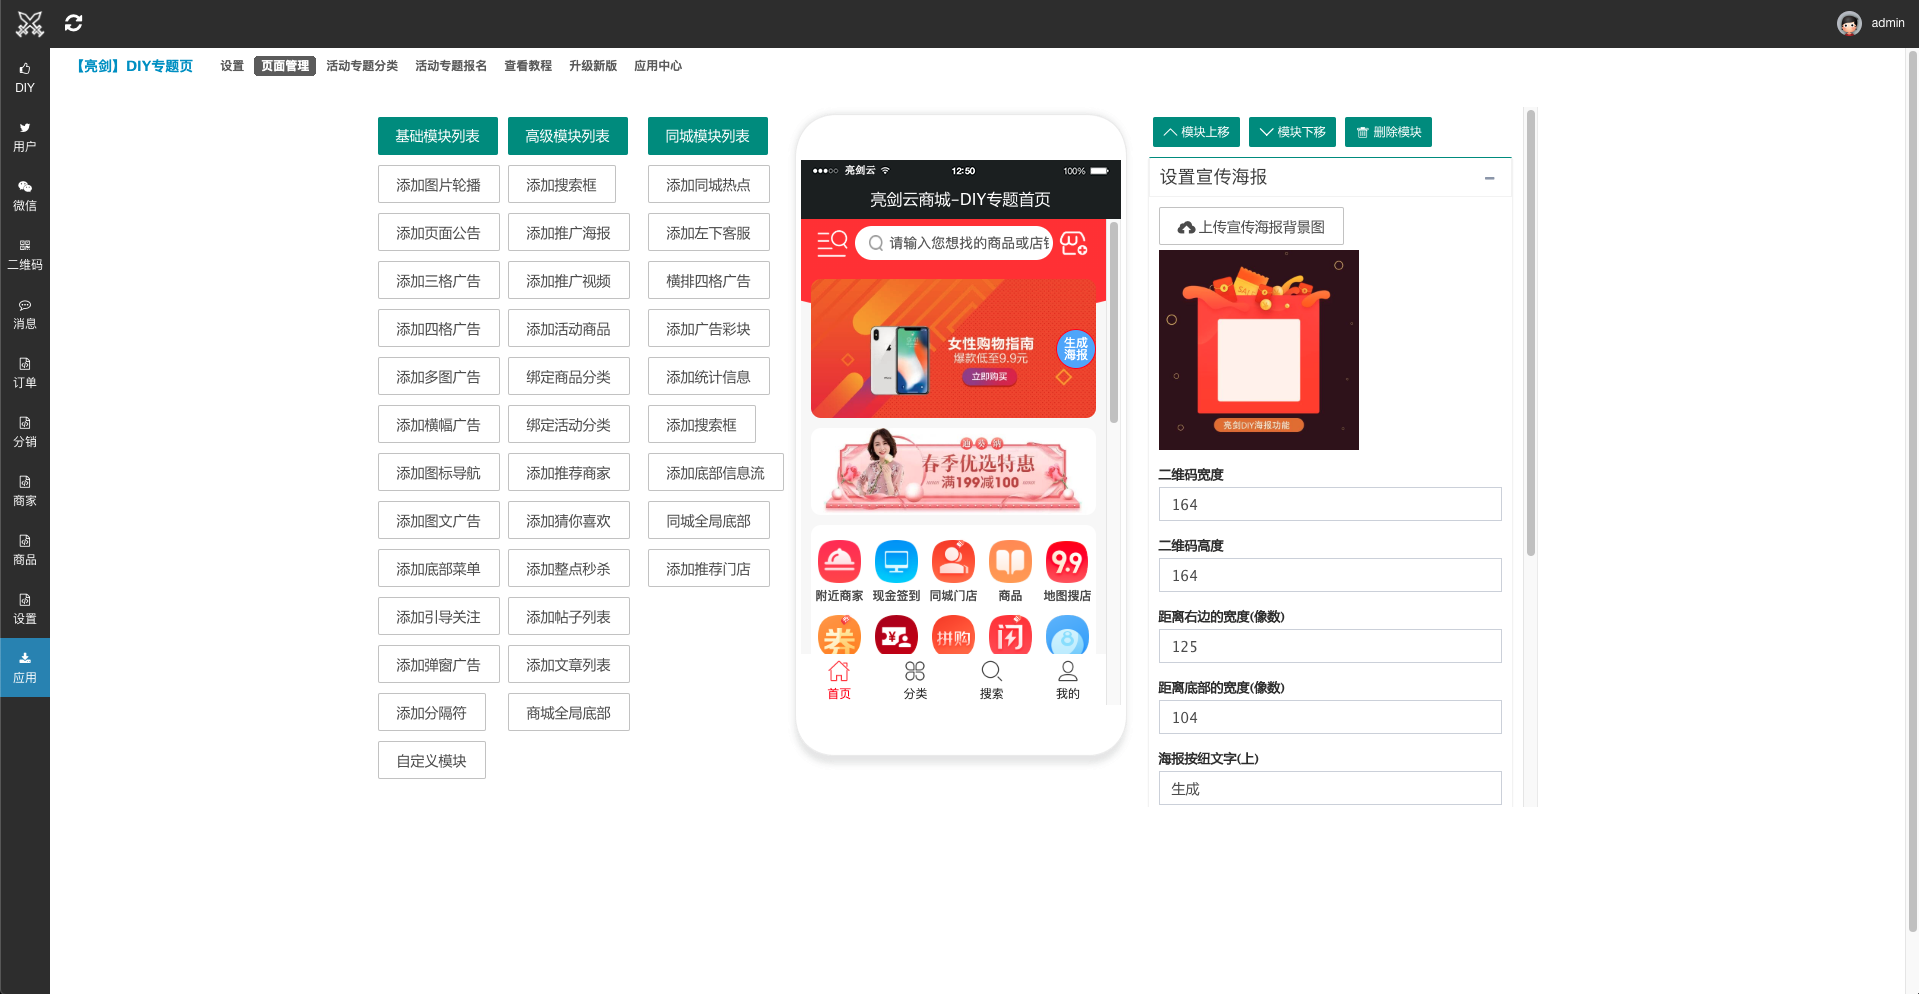The width and height of the screenshot is (1919, 994).
Task: Click 上传宣传海报背景图 to upload a background
Action: click(x=1250, y=226)
